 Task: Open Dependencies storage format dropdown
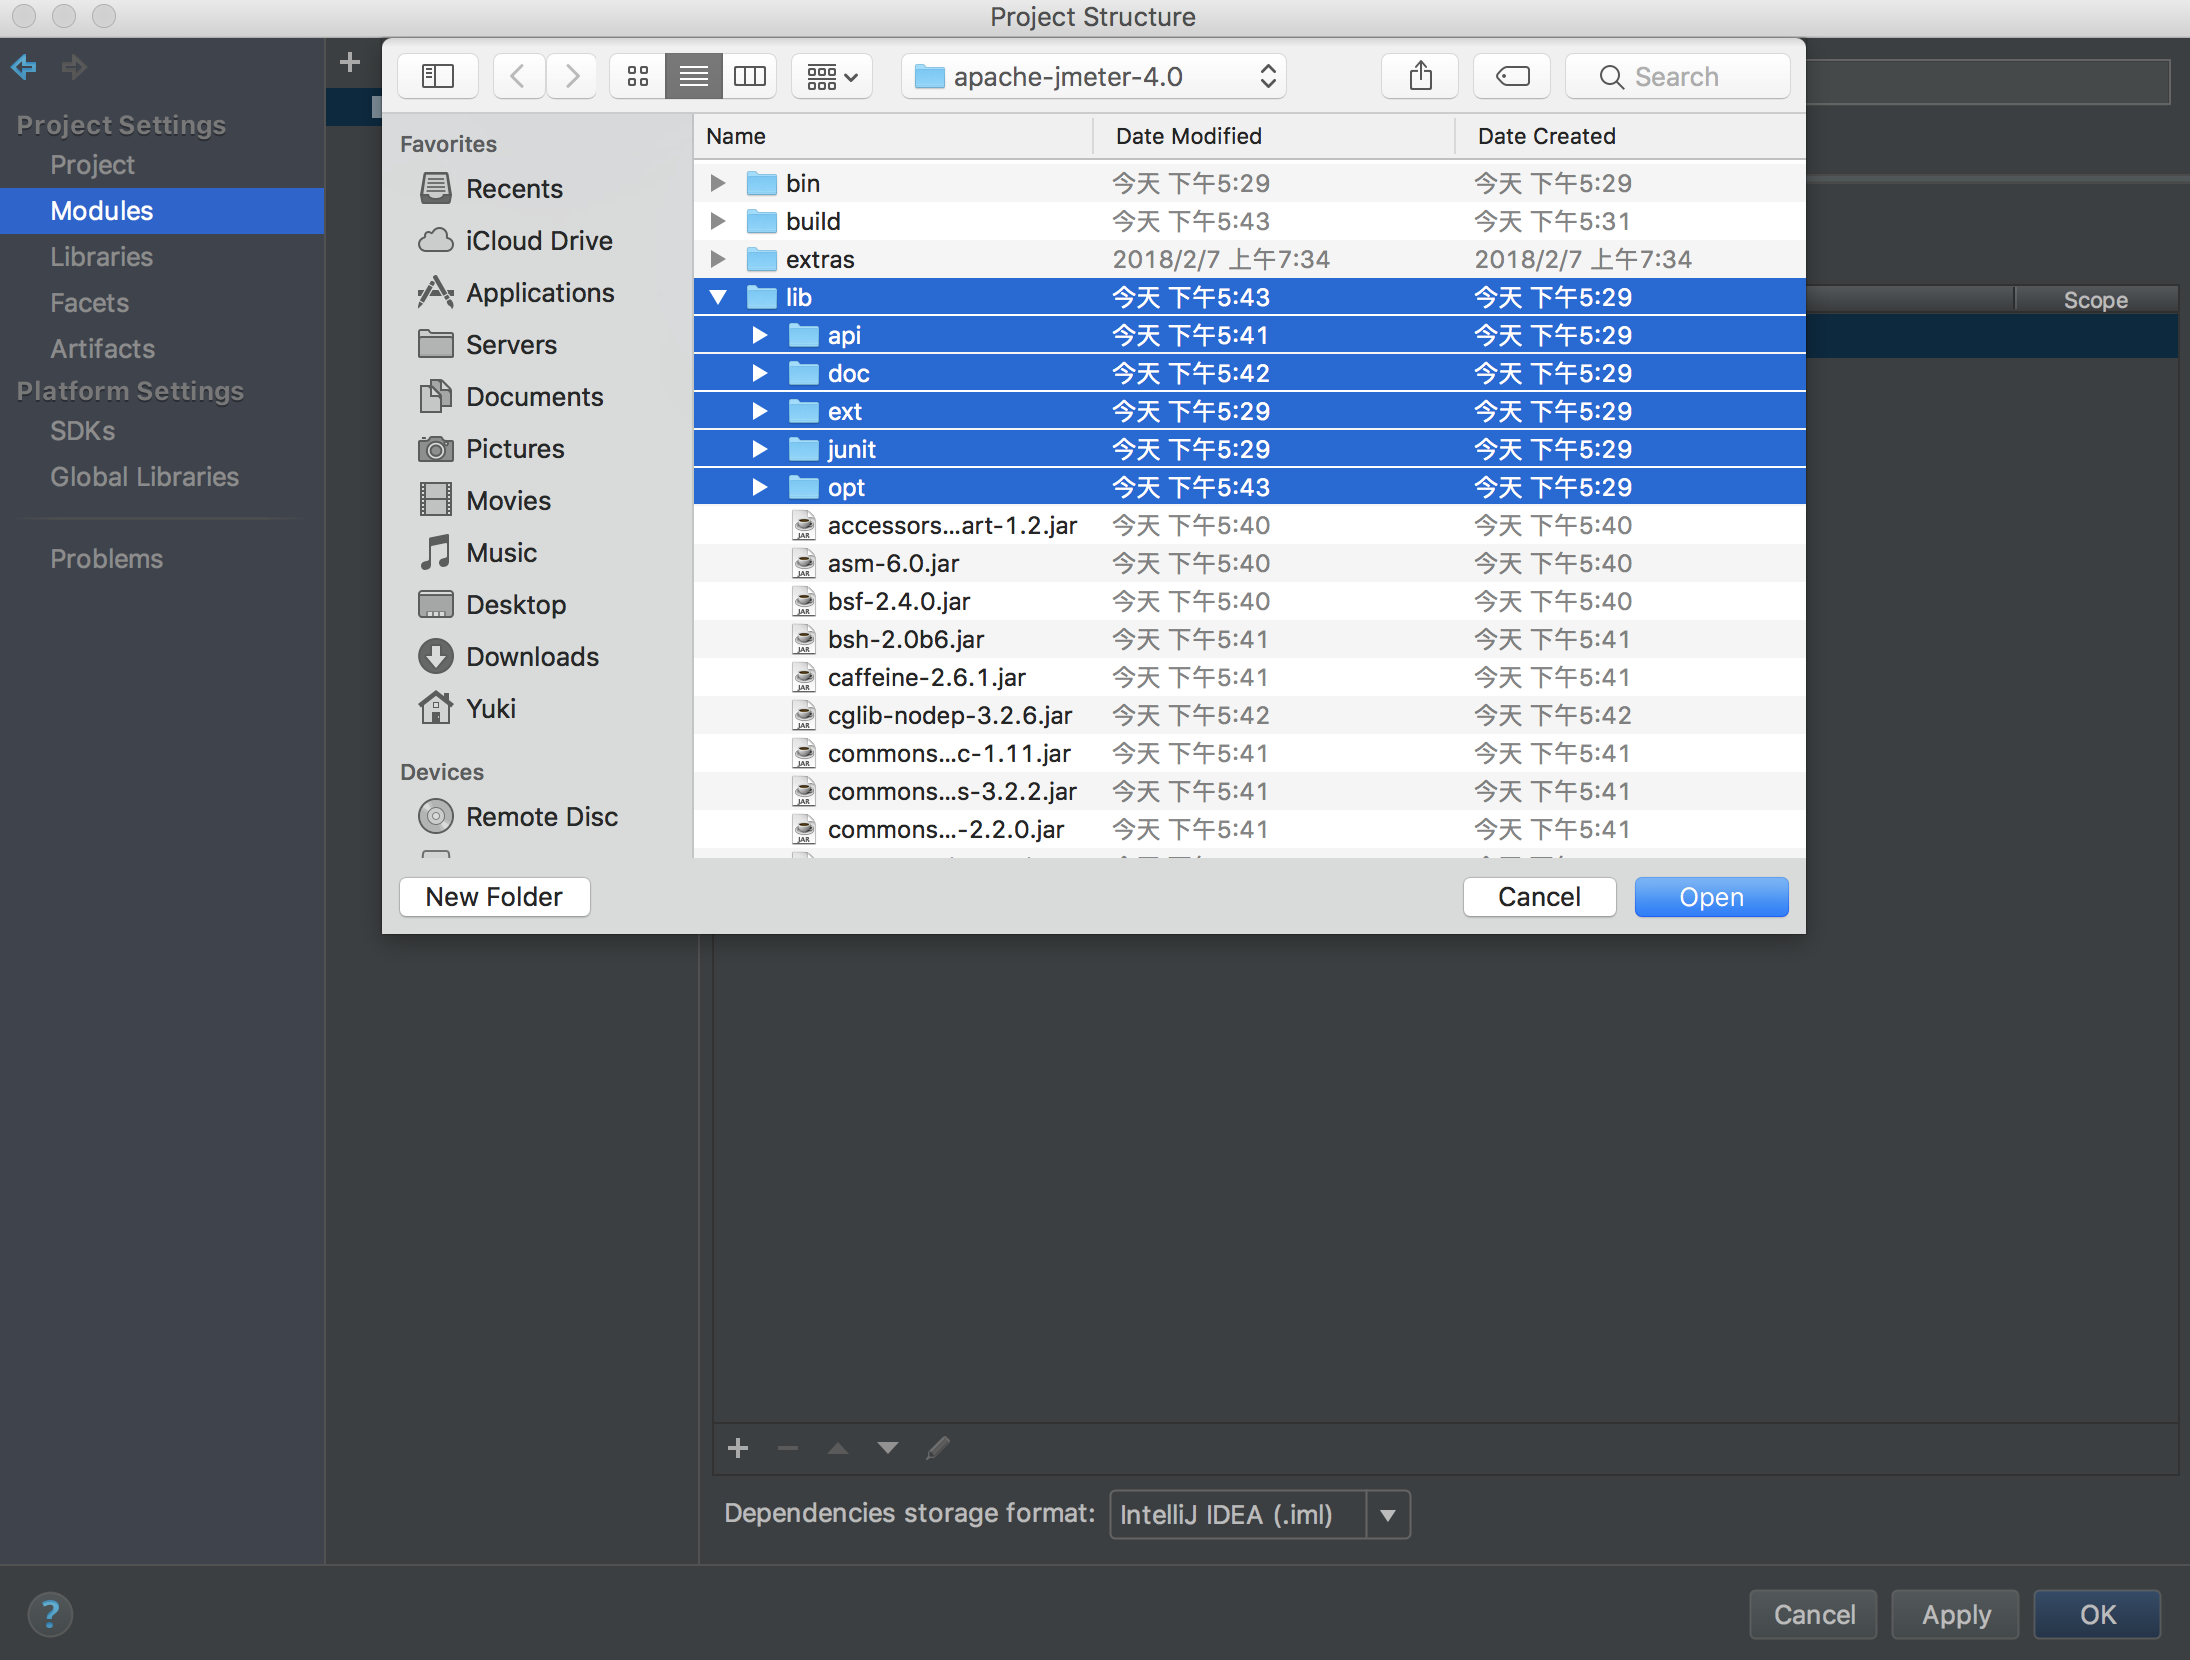(1260, 1514)
